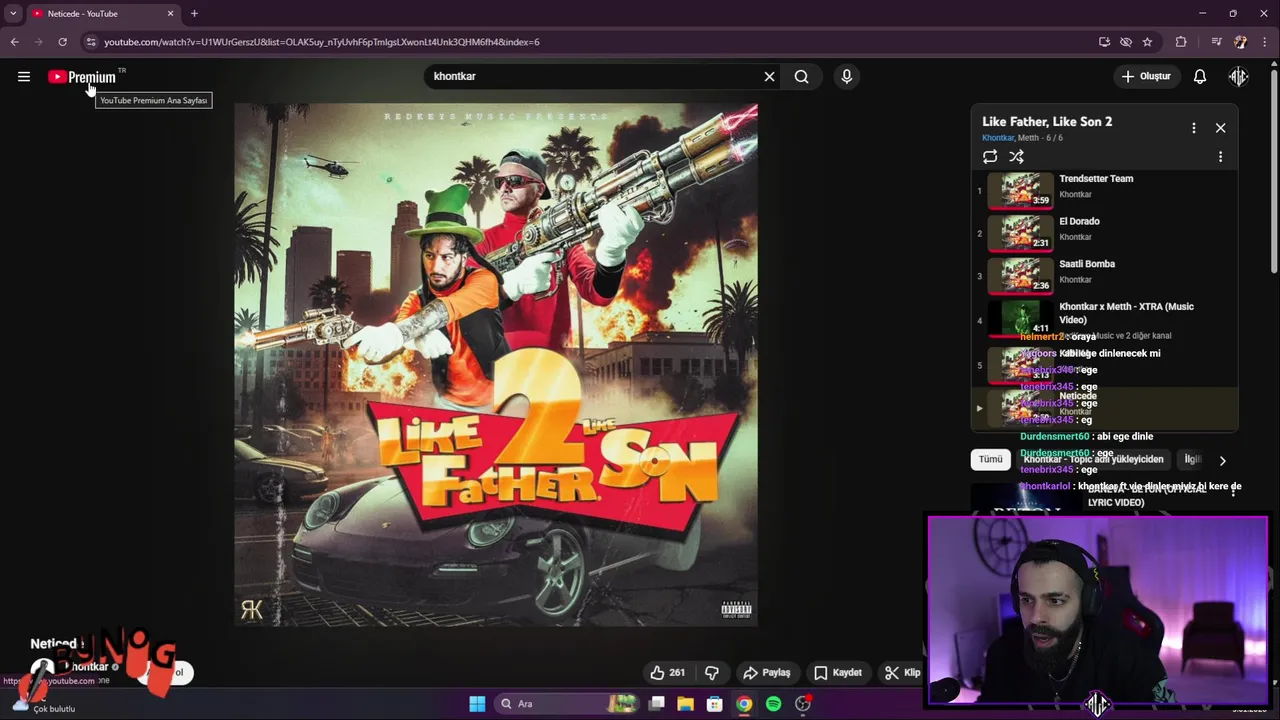Click the crossed-eye tracking protection icon
The width and height of the screenshot is (1280, 720).
pyautogui.click(x=1126, y=42)
